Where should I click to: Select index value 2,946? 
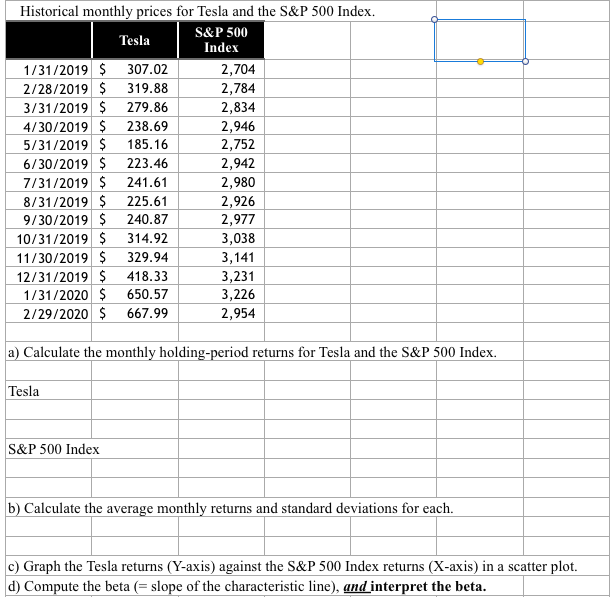pyautogui.click(x=221, y=126)
